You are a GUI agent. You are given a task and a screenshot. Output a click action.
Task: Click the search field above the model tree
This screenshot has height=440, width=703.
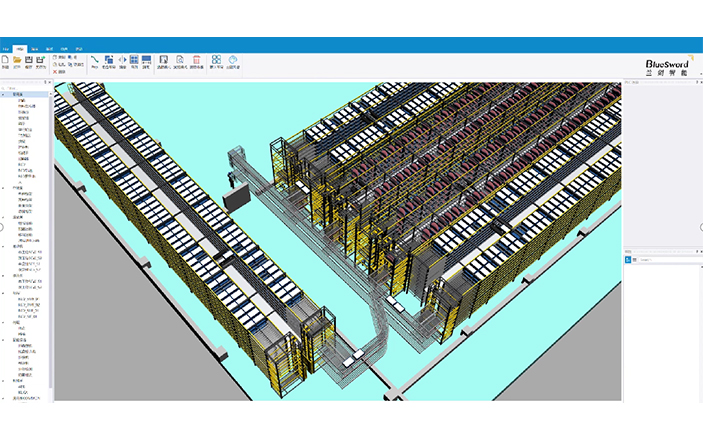[24, 86]
